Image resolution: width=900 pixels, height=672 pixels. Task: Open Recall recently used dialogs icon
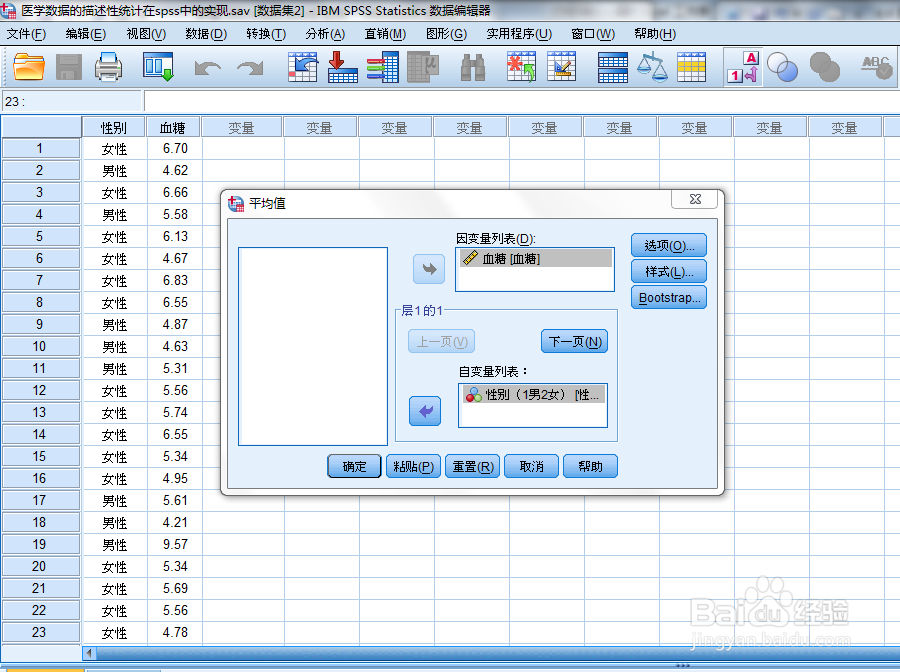(158, 67)
